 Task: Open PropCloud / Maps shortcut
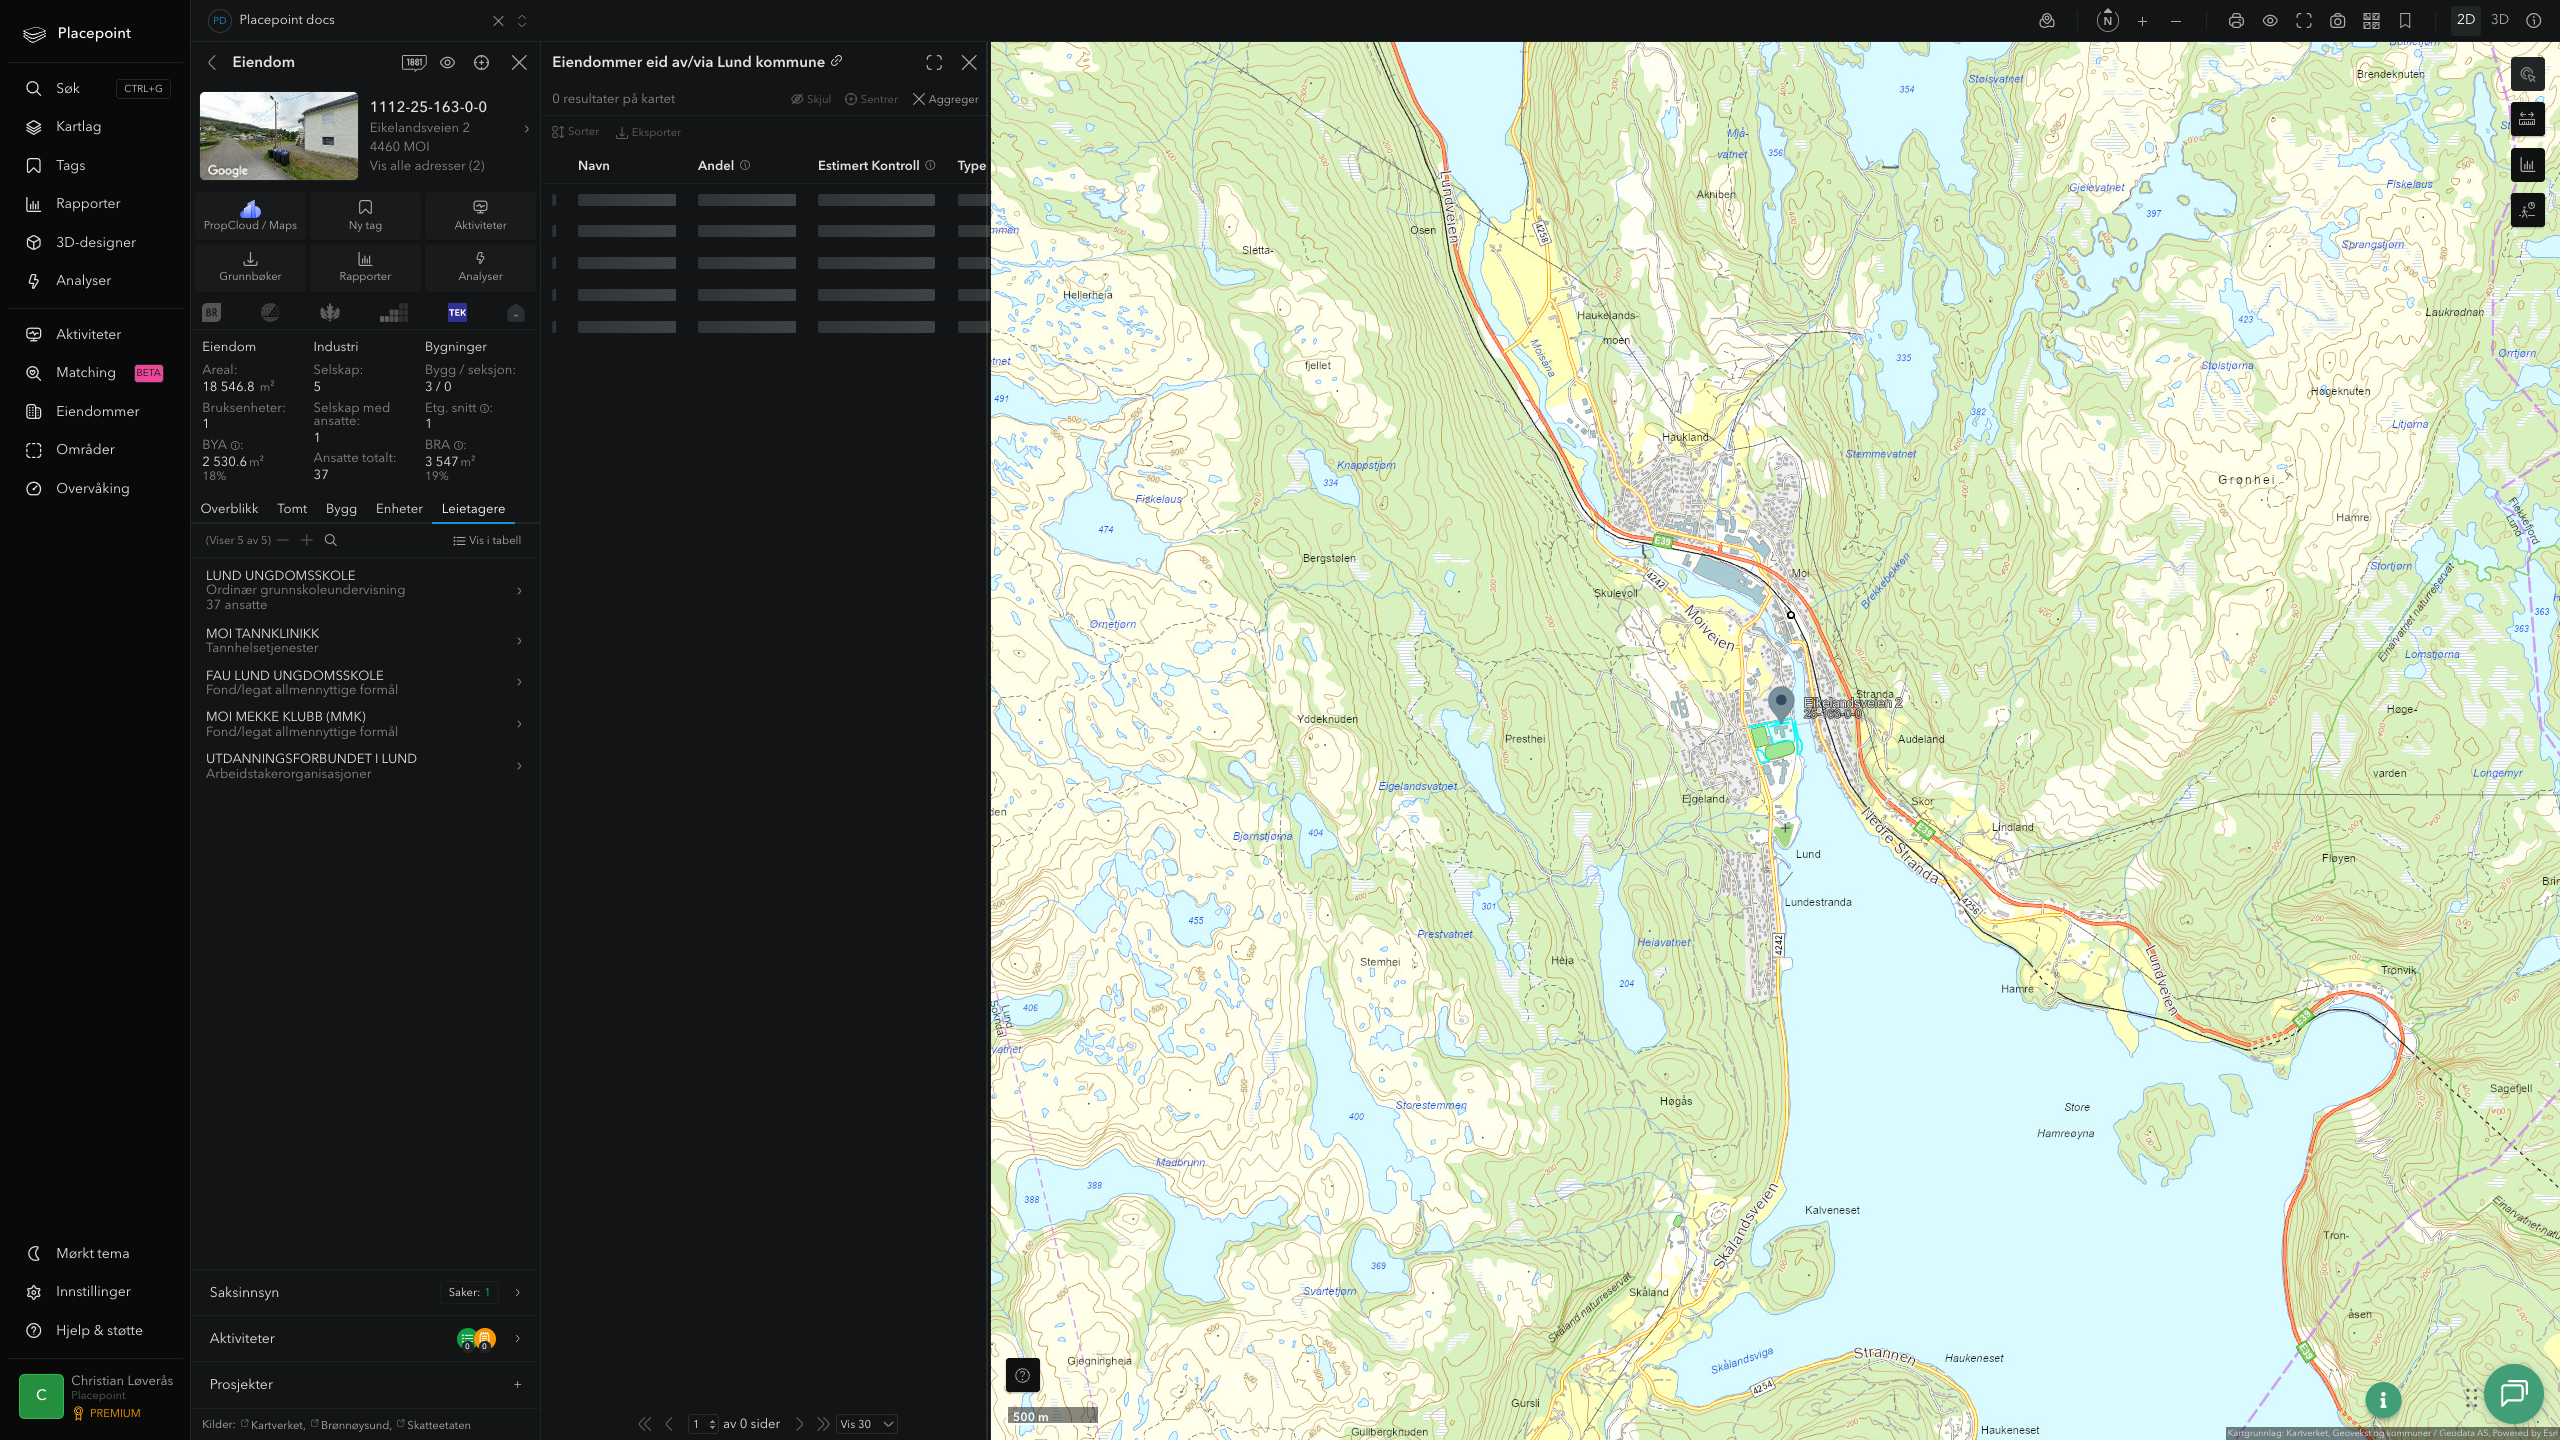pos(250,215)
